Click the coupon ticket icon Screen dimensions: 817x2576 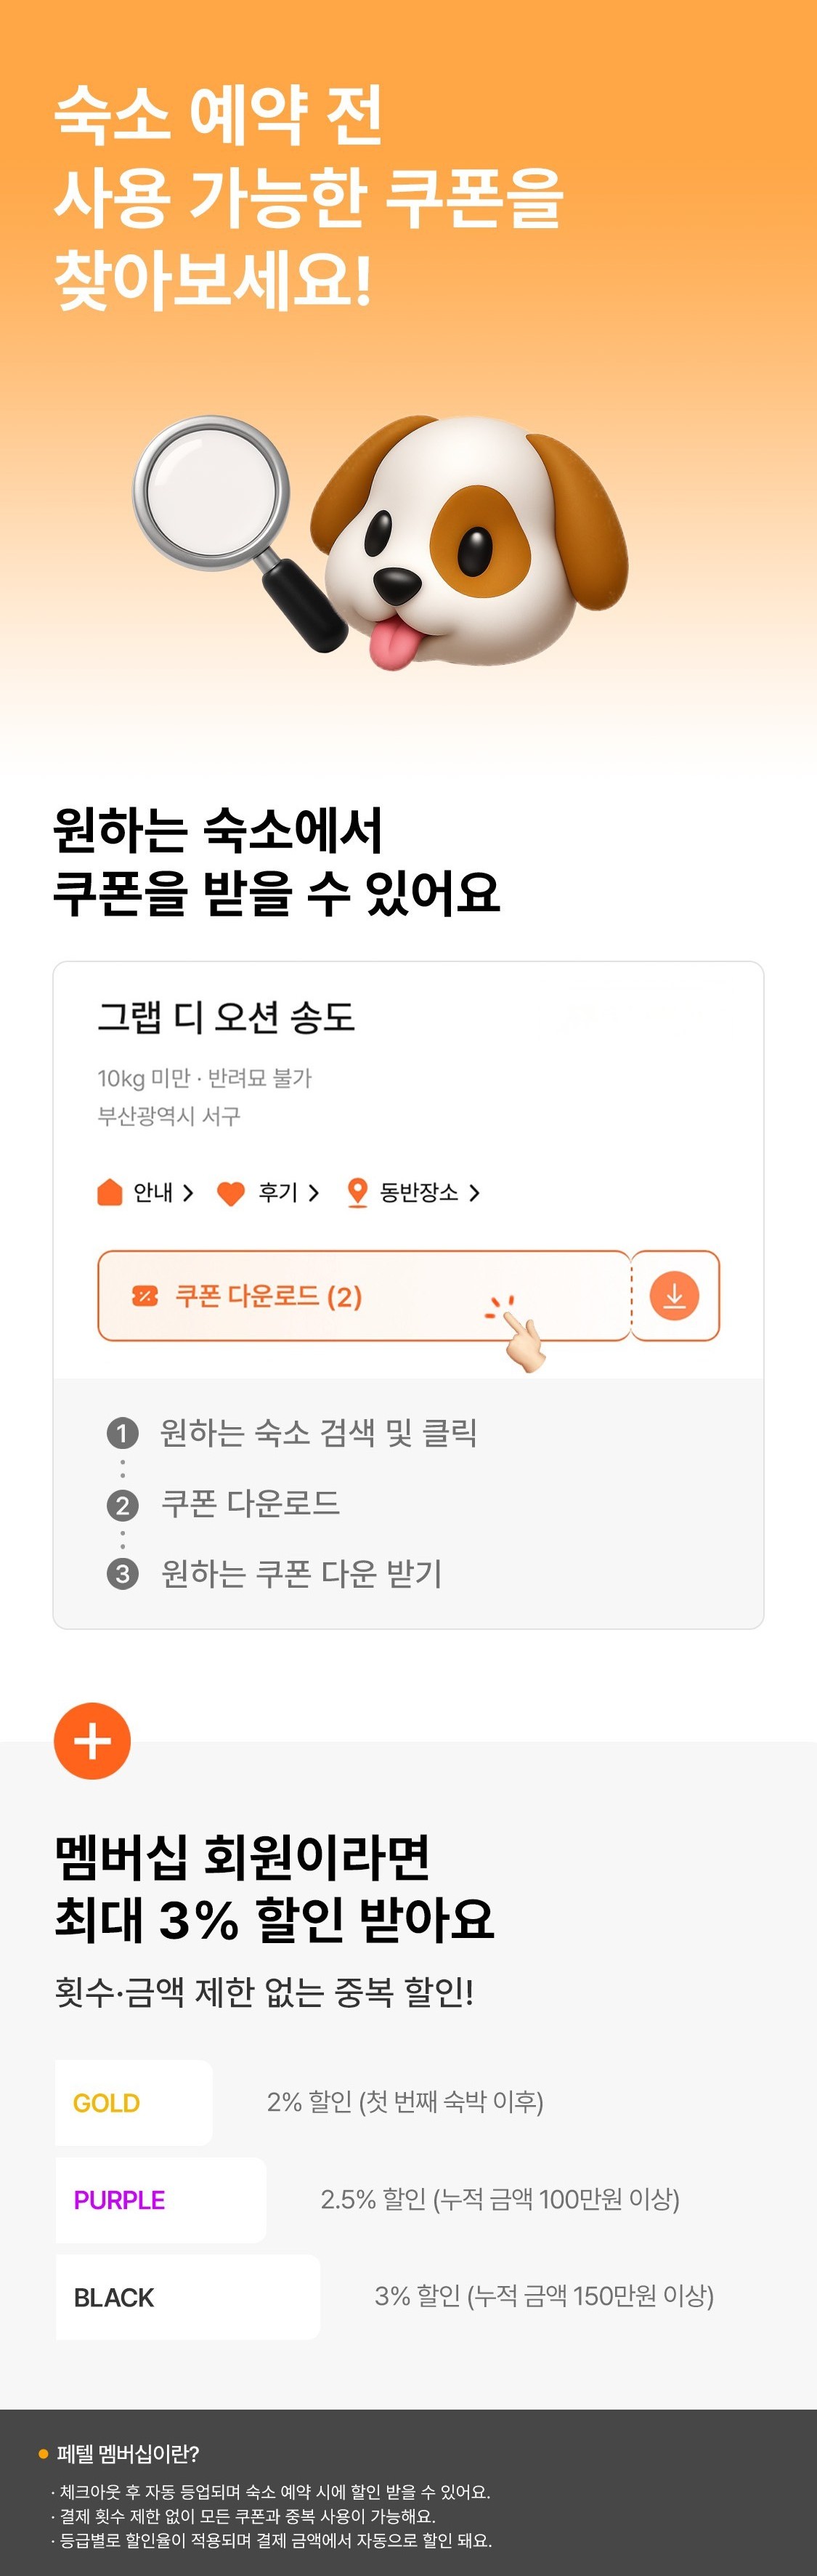tap(145, 1296)
